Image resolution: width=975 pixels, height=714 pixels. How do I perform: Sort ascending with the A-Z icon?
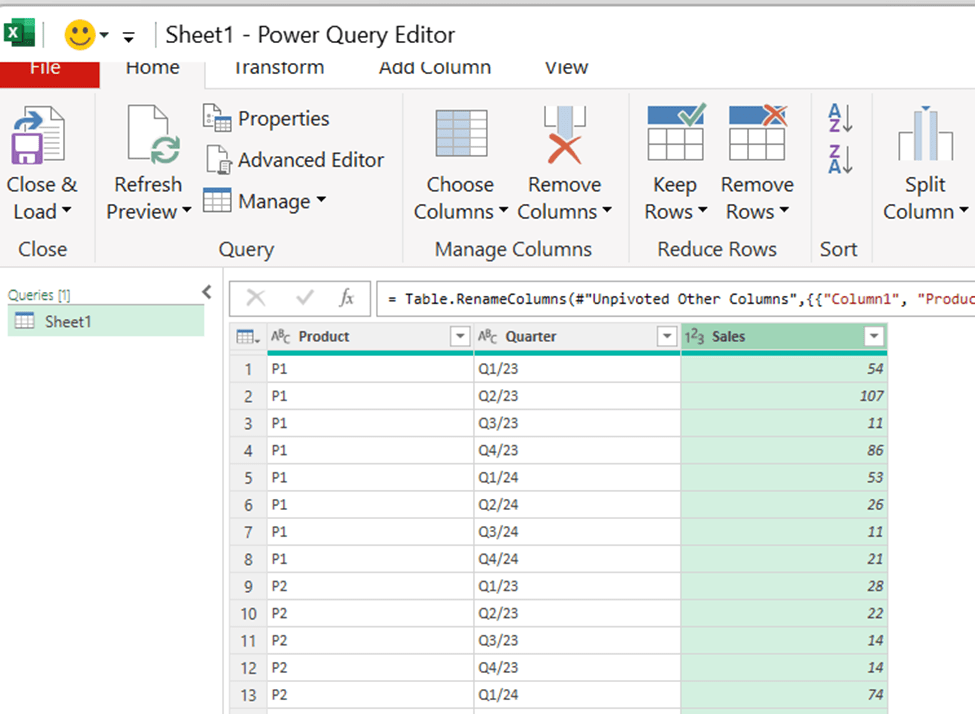(839, 118)
